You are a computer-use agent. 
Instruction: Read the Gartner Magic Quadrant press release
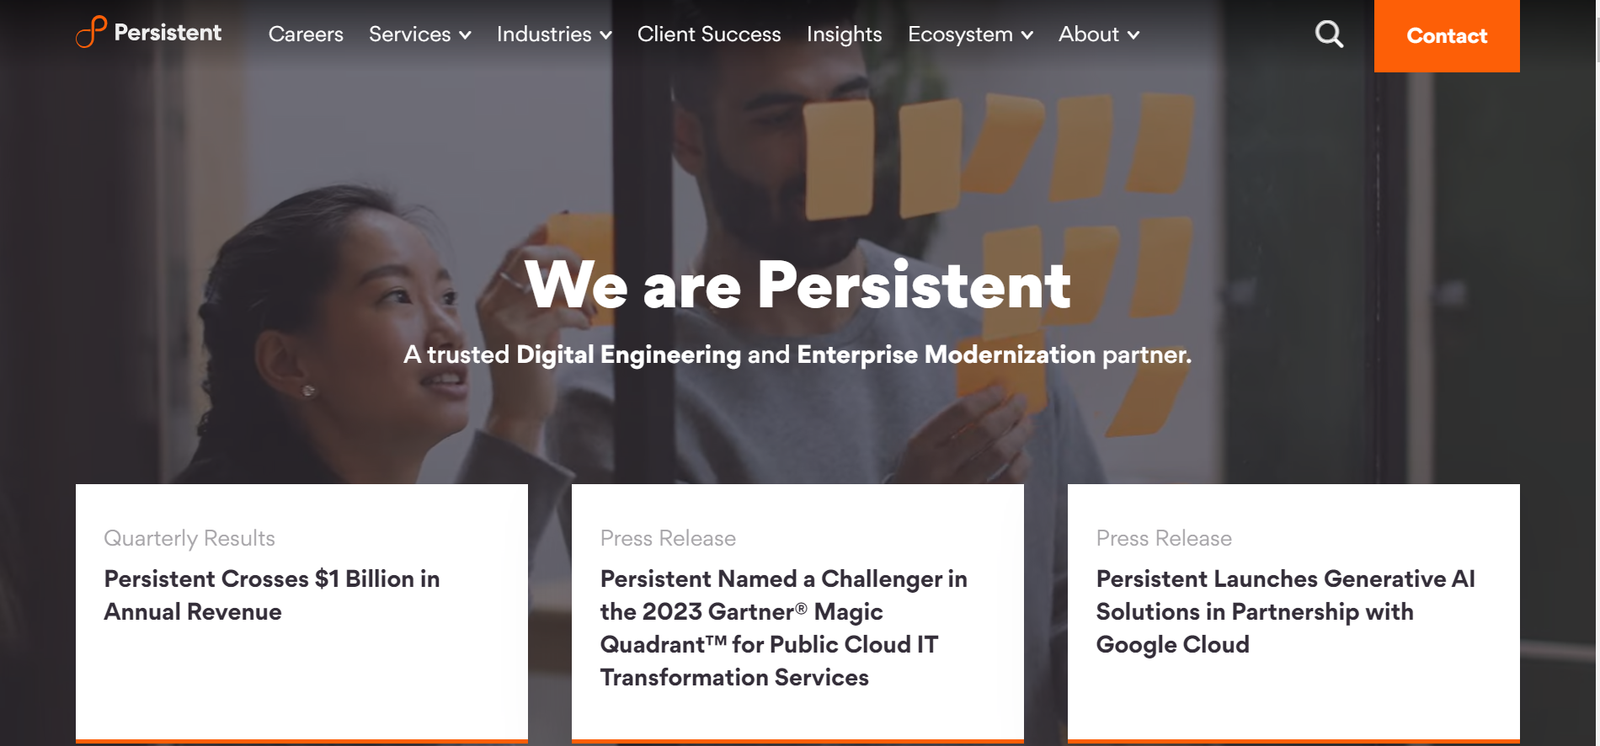click(784, 628)
